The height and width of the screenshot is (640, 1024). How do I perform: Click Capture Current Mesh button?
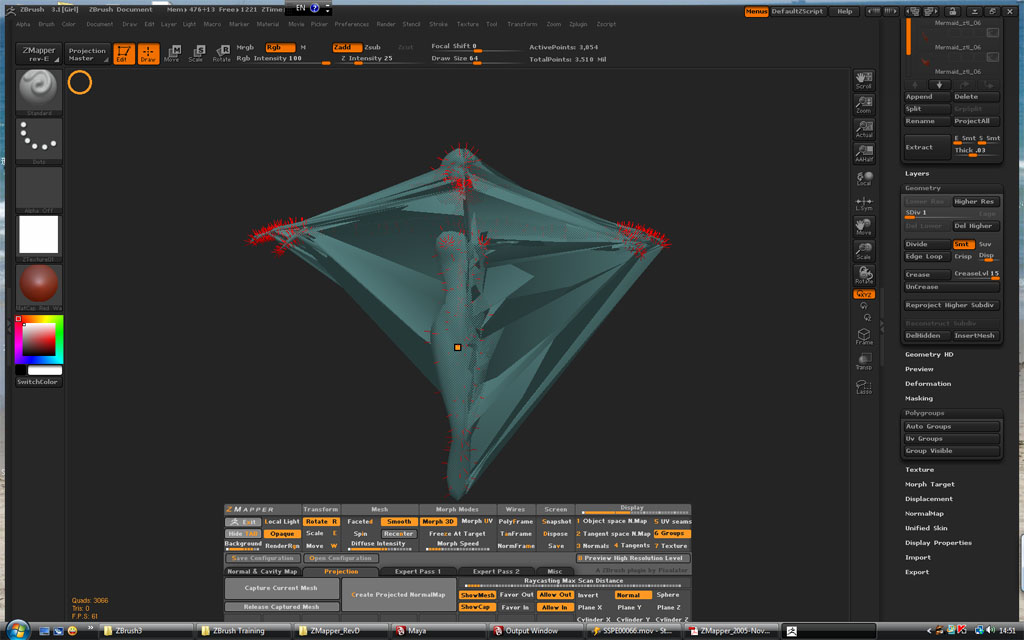281,588
